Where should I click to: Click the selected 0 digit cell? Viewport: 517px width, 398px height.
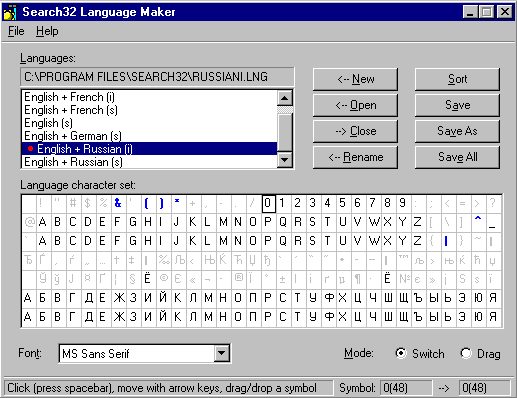coord(268,203)
